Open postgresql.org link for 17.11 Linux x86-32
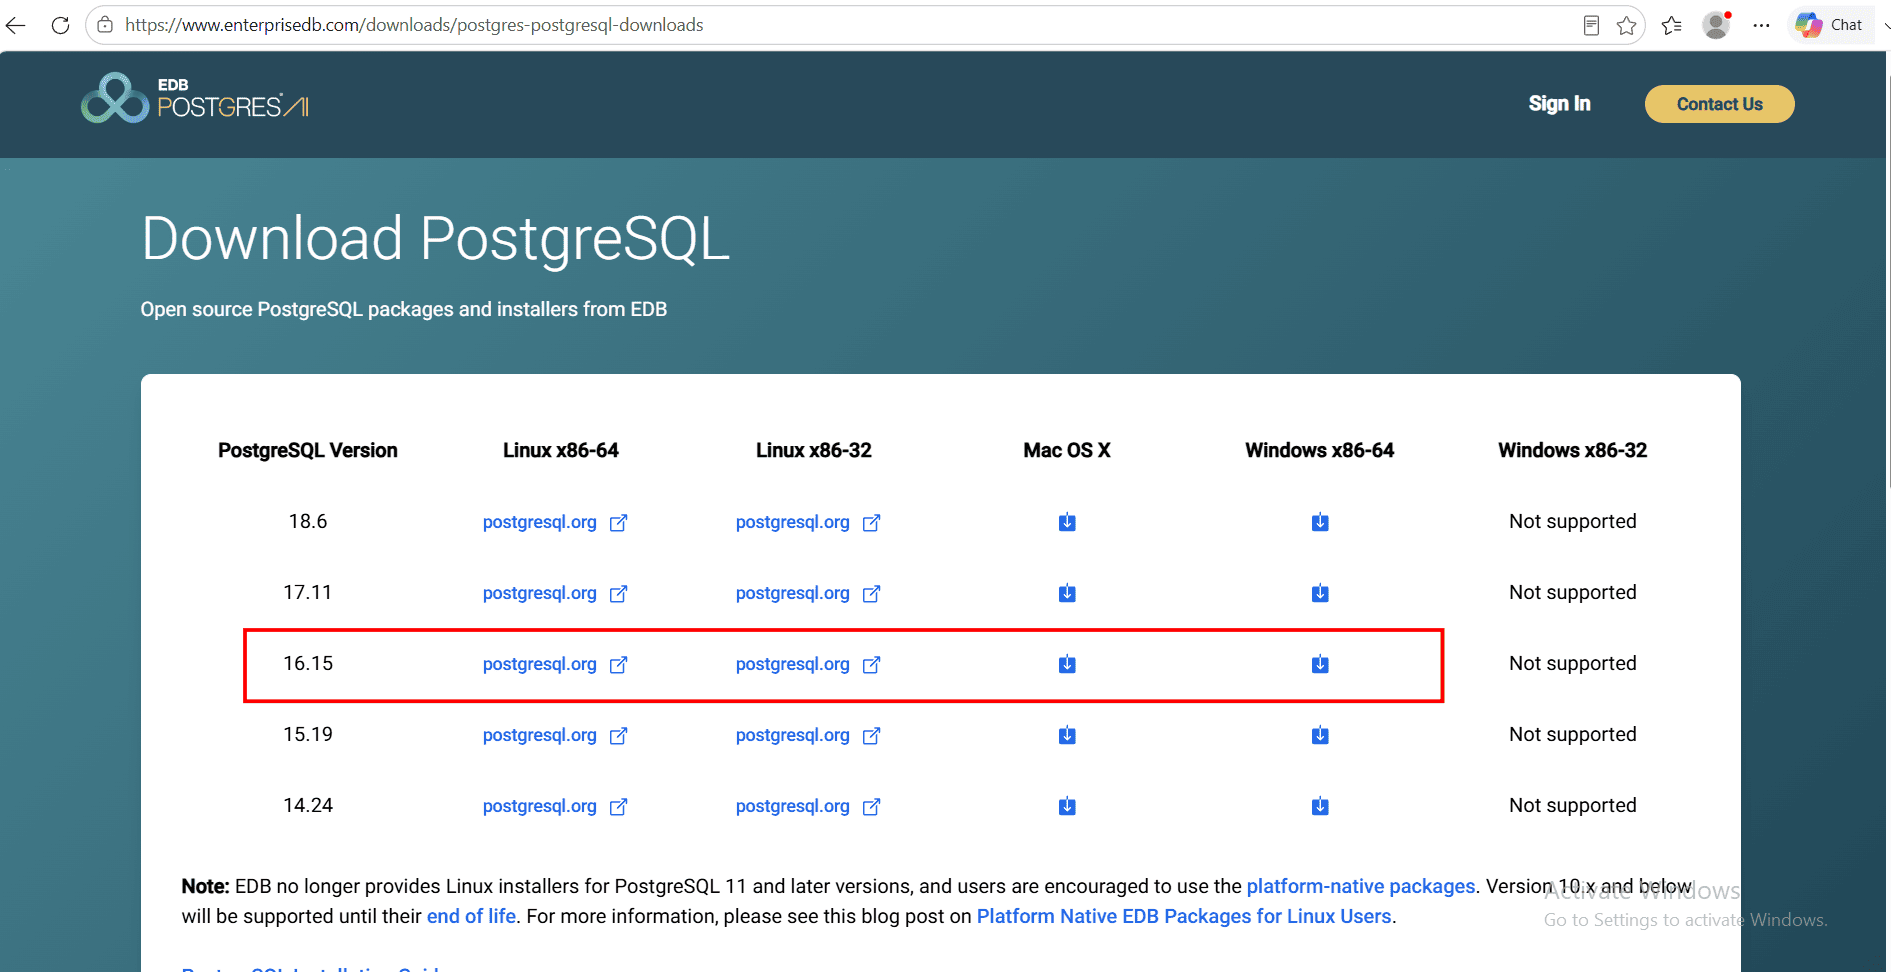 [808, 593]
